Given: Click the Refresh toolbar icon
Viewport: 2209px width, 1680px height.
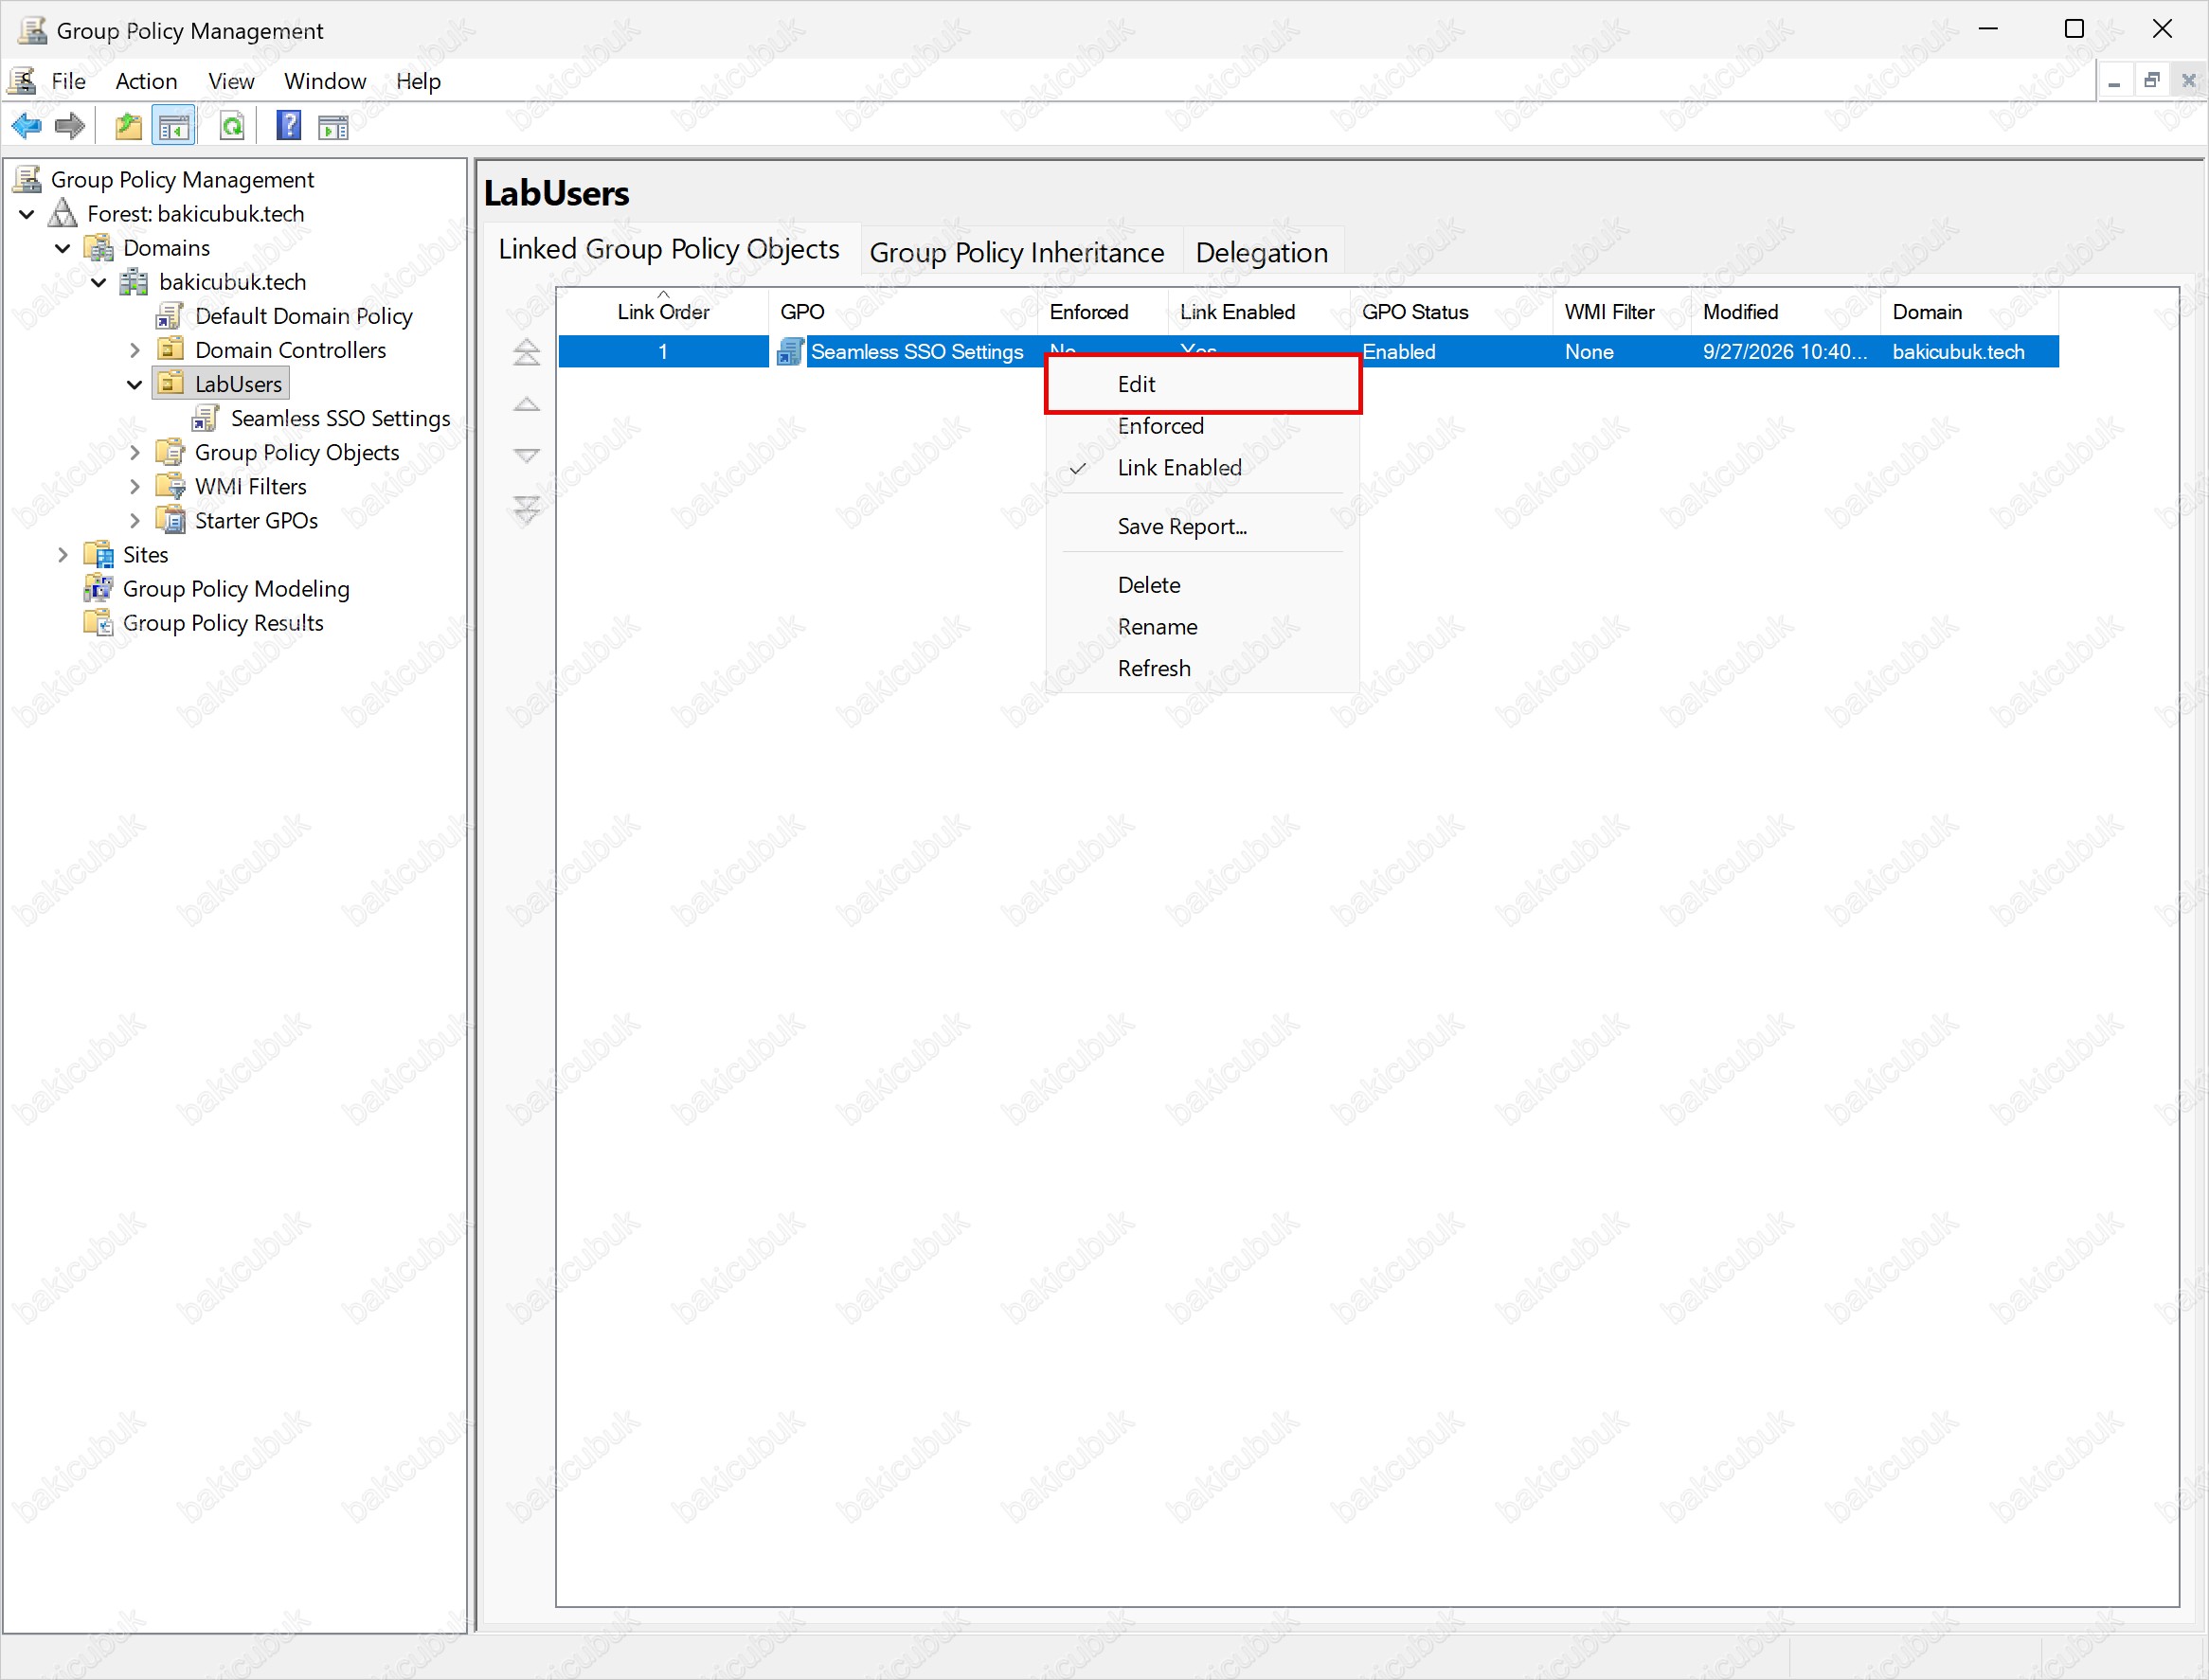Looking at the screenshot, I should pyautogui.click(x=232, y=126).
